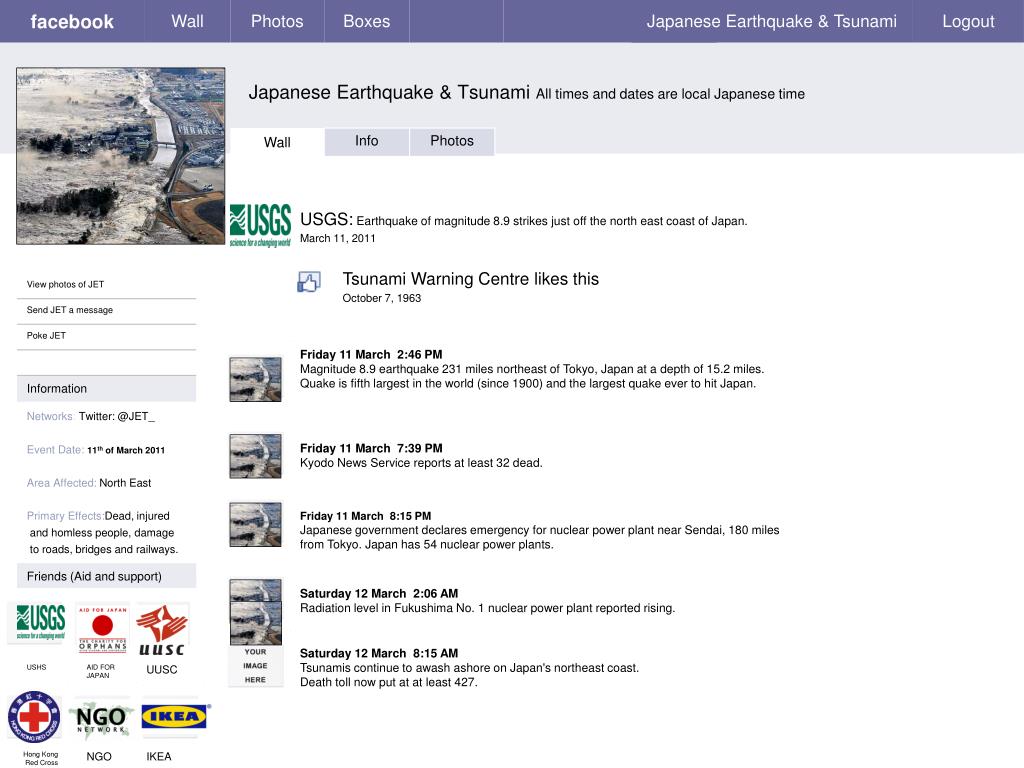
Task: Click 'Saturday 12 March 8:15 AM' heading
Action: click(379, 653)
